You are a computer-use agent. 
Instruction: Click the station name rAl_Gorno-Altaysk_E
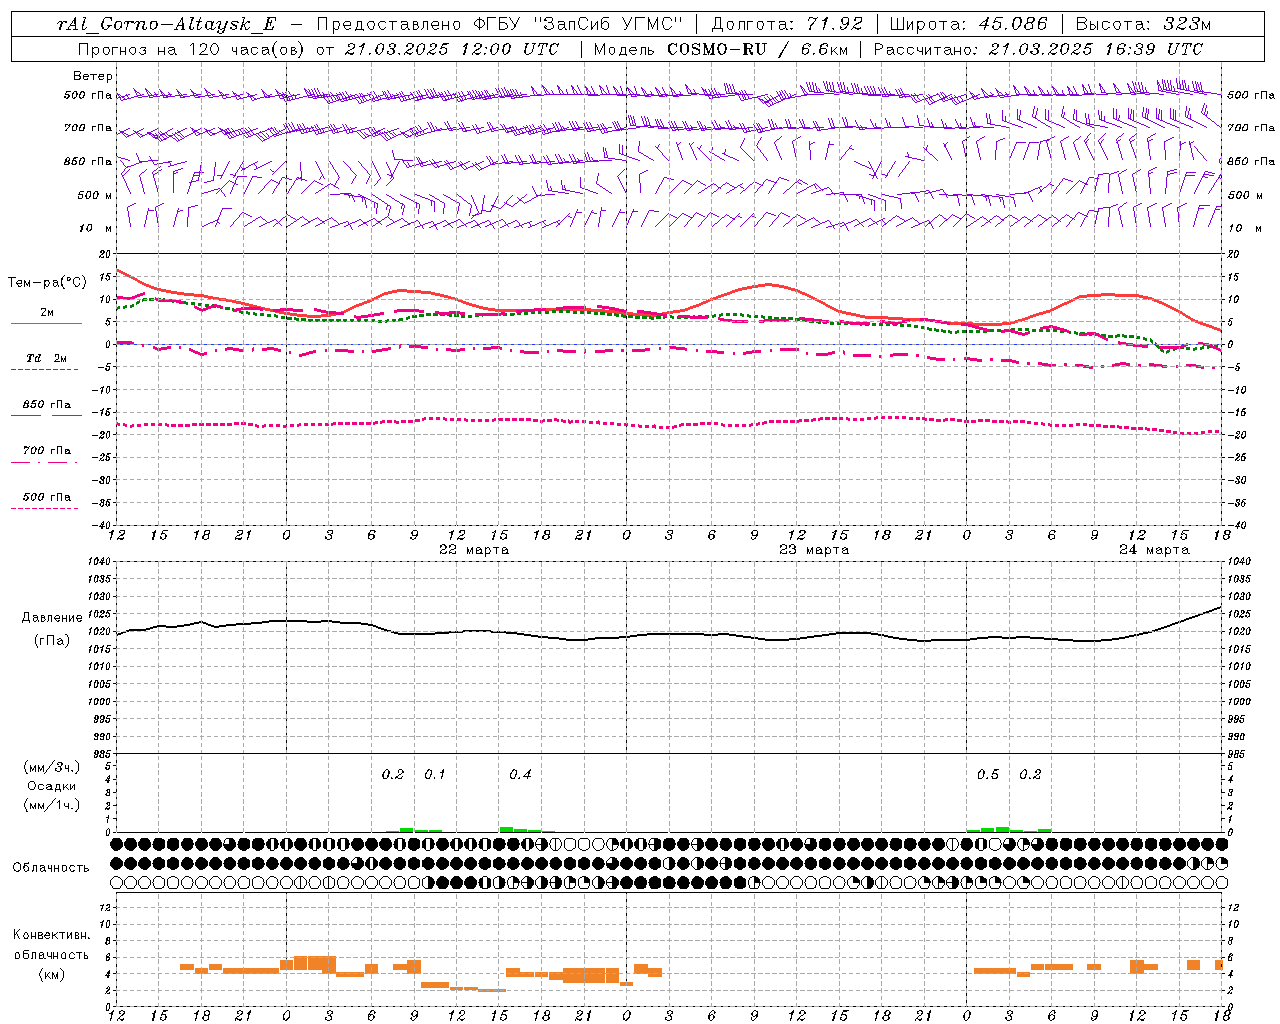point(169,24)
